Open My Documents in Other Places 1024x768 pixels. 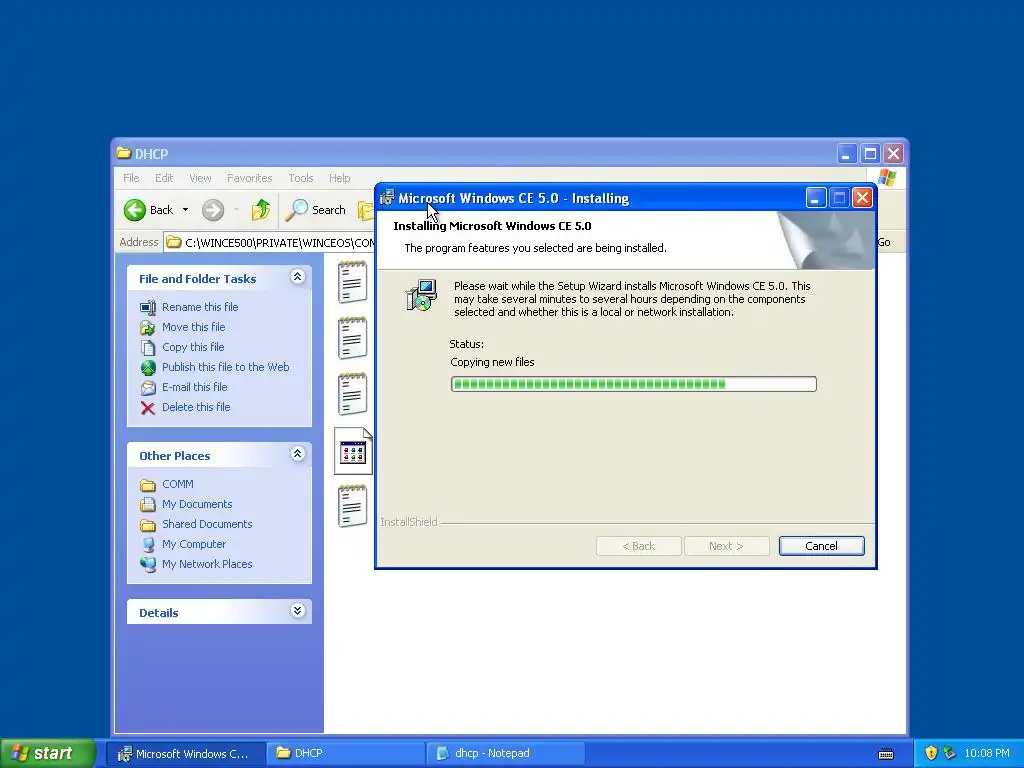coord(197,504)
